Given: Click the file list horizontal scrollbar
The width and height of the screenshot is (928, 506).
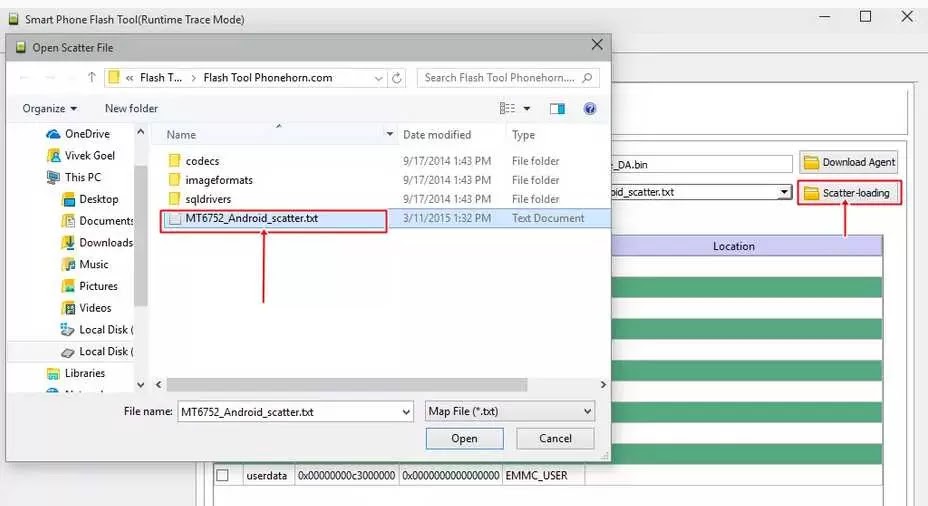Looking at the screenshot, I should click(347, 385).
